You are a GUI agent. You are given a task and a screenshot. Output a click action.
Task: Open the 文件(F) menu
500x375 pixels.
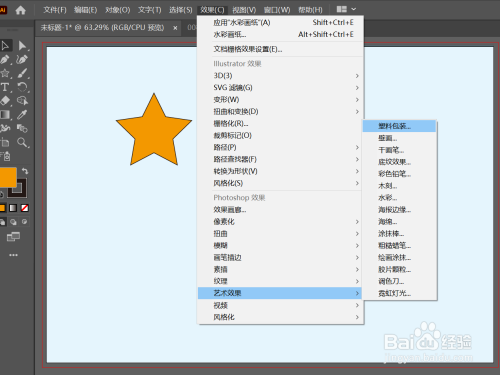tap(55, 10)
